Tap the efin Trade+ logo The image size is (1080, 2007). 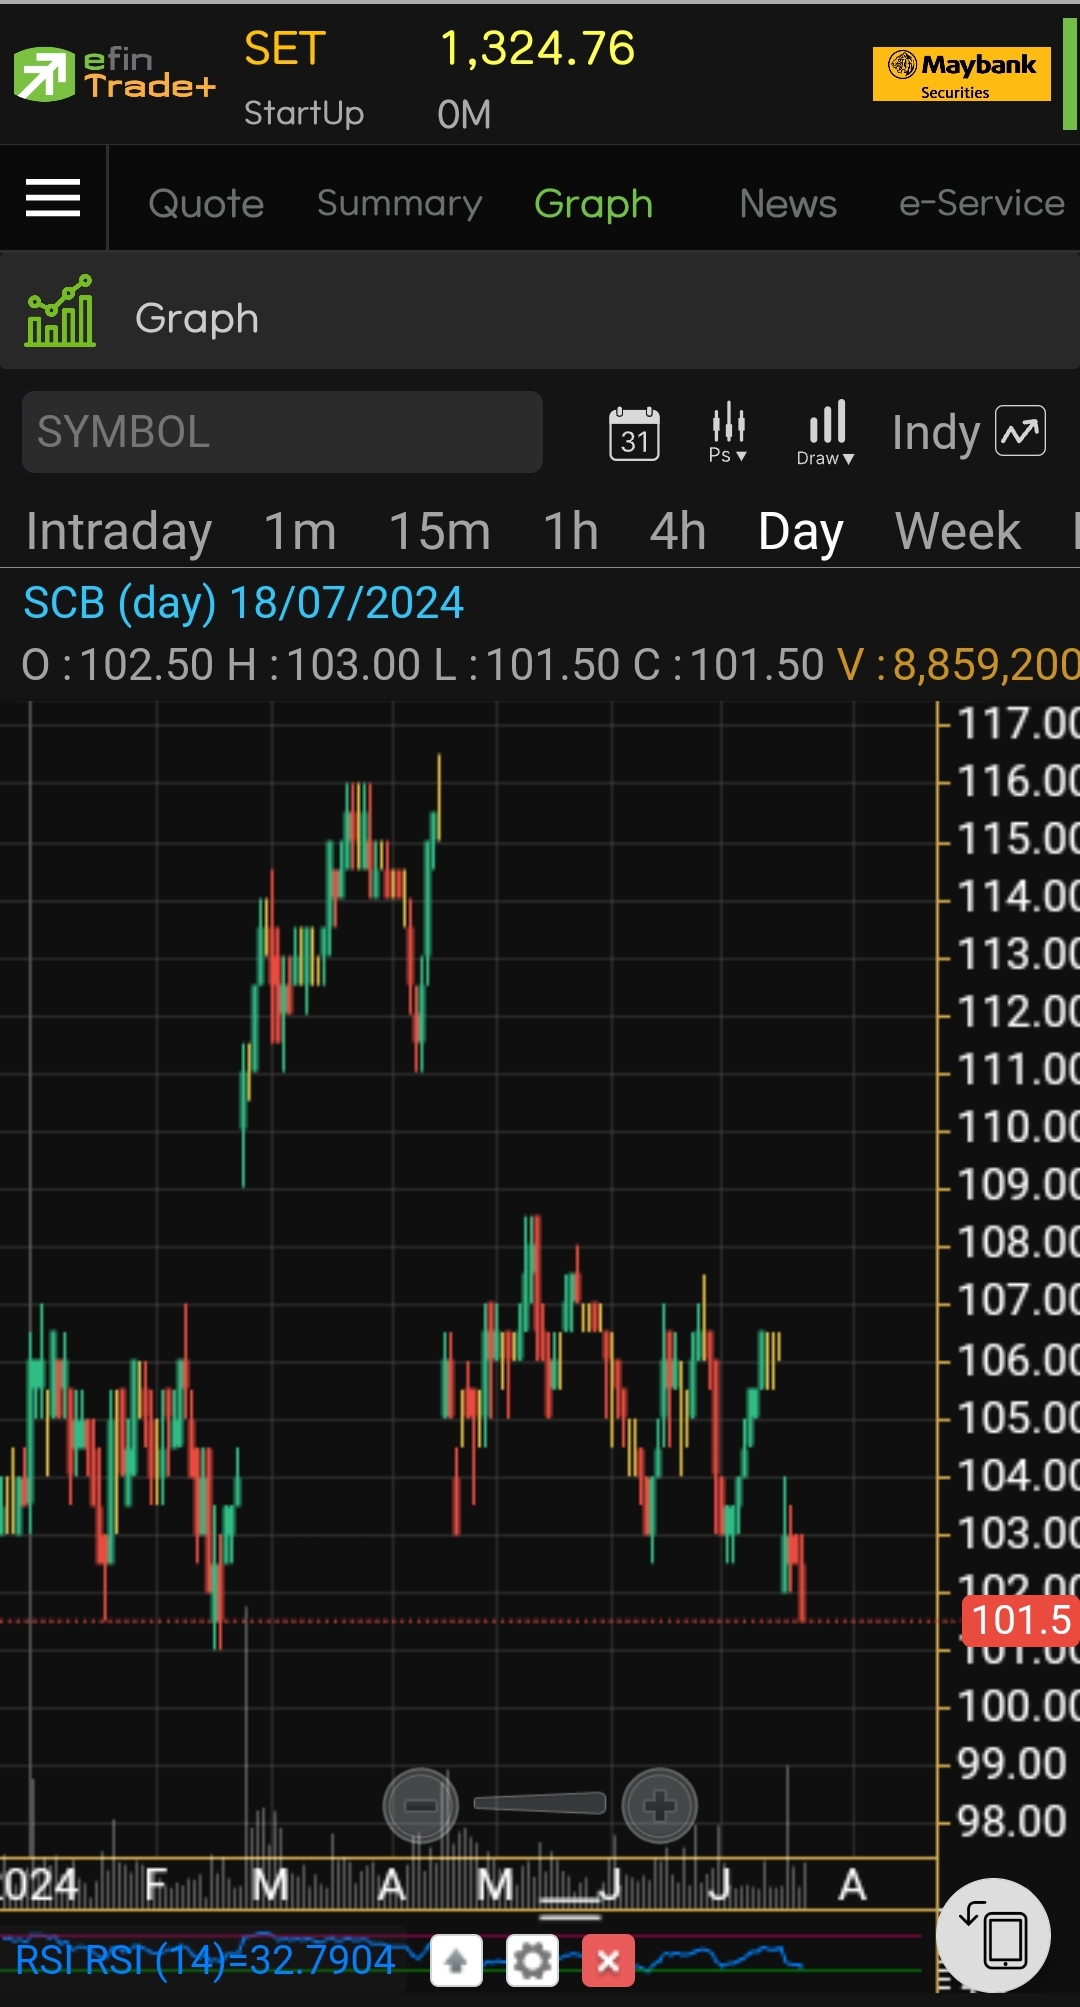coord(115,74)
